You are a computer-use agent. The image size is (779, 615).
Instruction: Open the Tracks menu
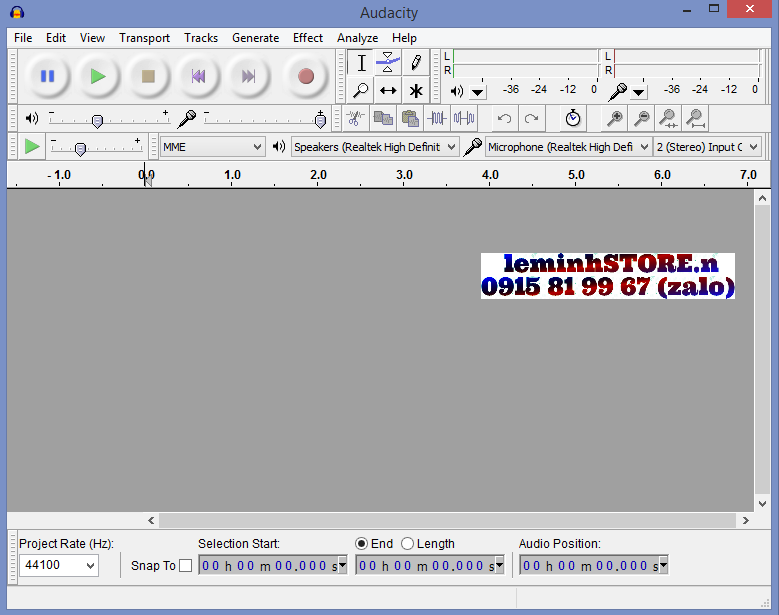click(201, 38)
